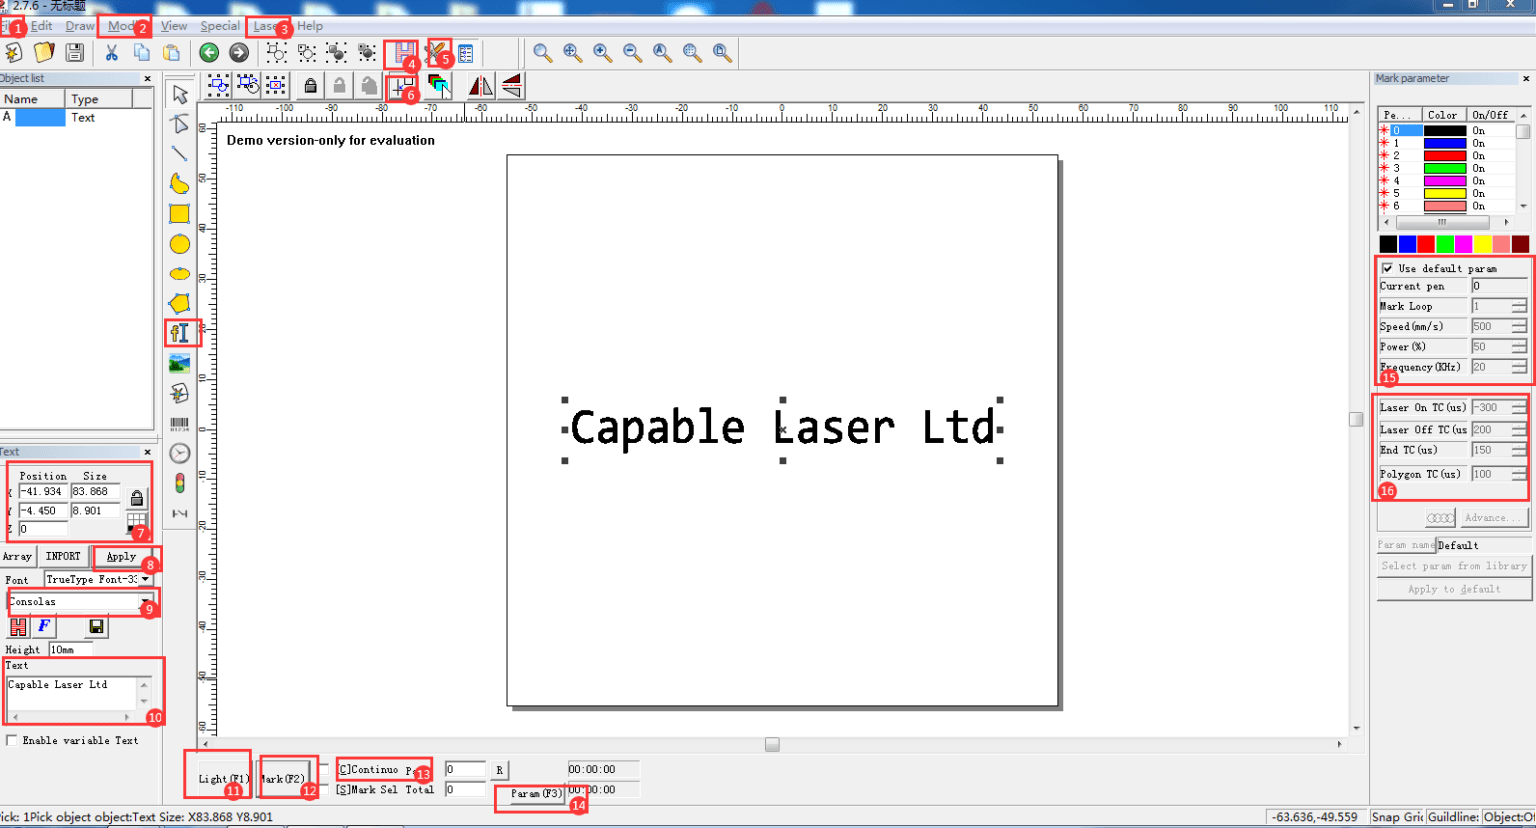Select the Barcode tool
1536x828 pixels.
pyautogui.click(x=180, y=423)
